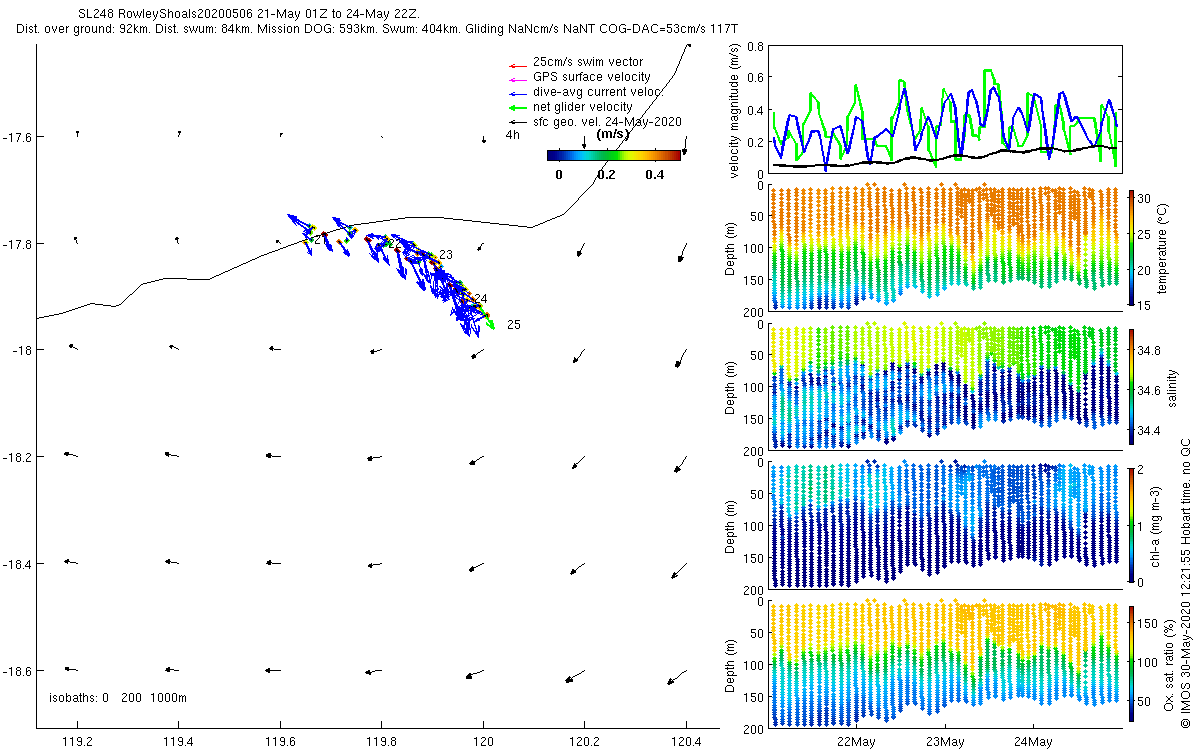Viewport: 1200px width, 750px height.
Task: Click the '-18.4' latitude tick on the map
Action: (x=18, y=564)
